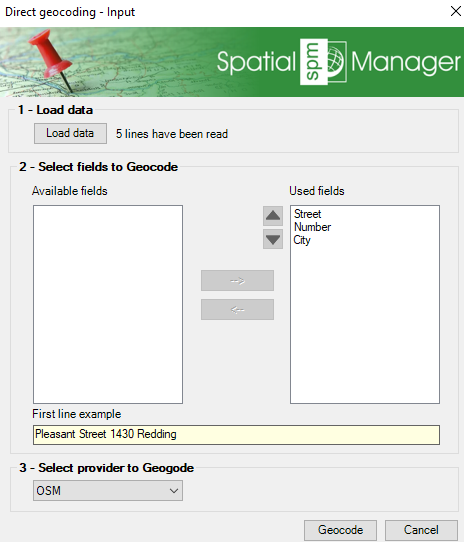Image resolution: width=464 pixels, height=542 pixels.
Task: Click the First line example text field
Action: point(236,434)
